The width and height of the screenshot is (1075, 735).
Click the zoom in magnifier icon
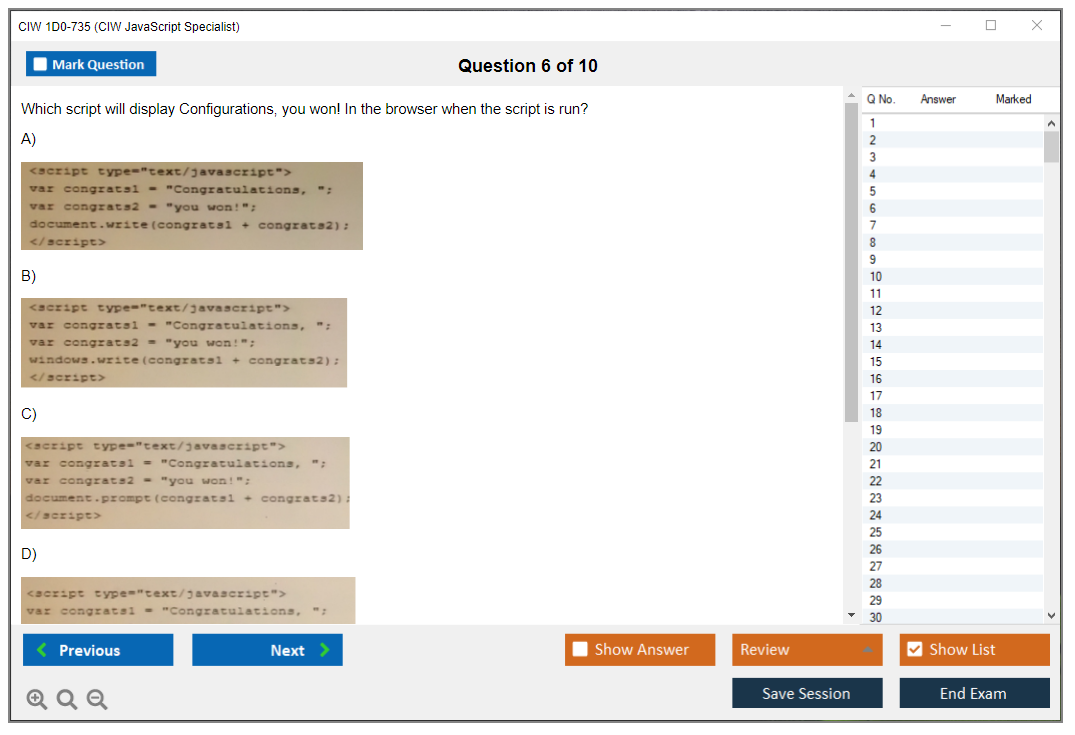tap(37, 700)
